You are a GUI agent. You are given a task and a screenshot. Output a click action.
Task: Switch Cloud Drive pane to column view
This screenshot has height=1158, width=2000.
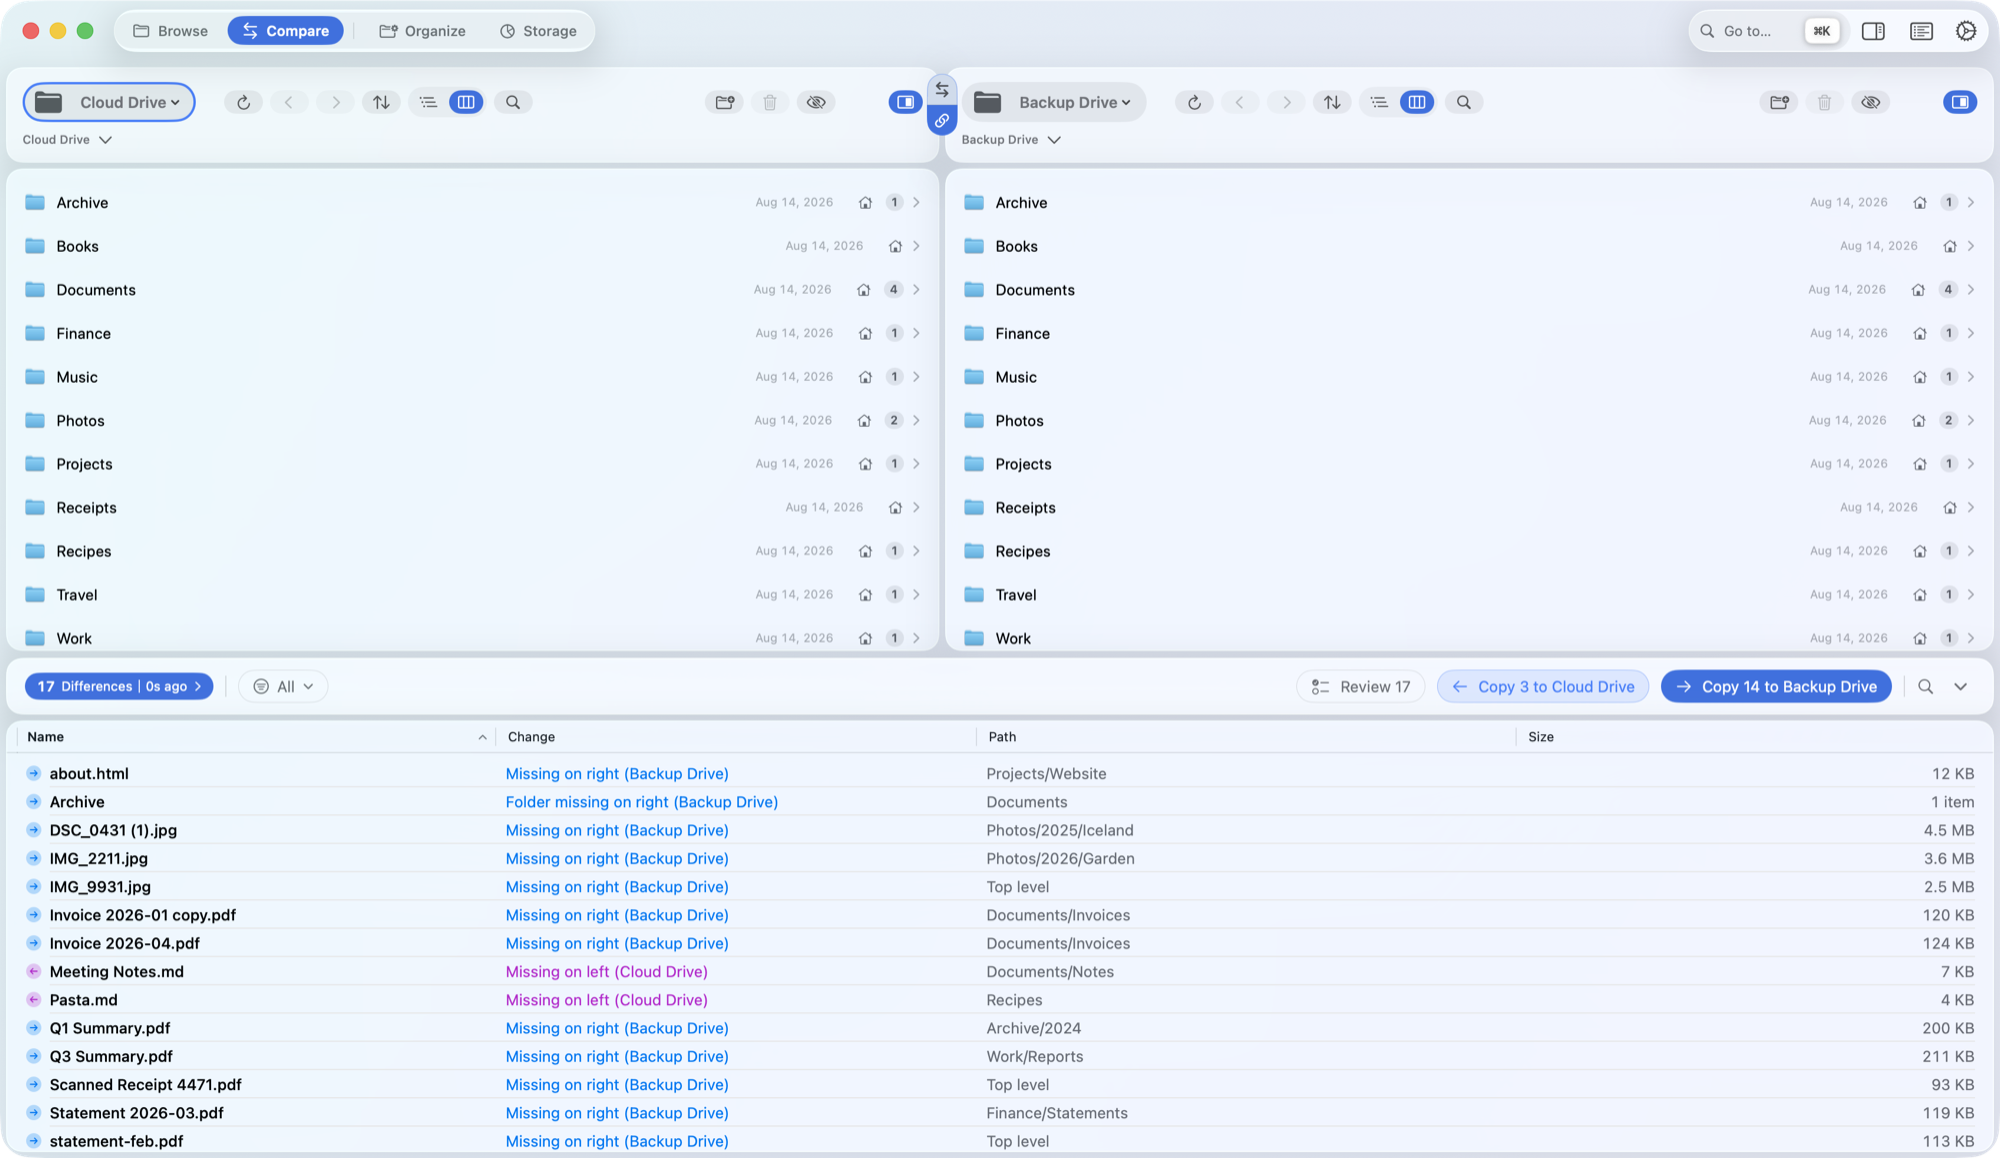coord(466,102)
